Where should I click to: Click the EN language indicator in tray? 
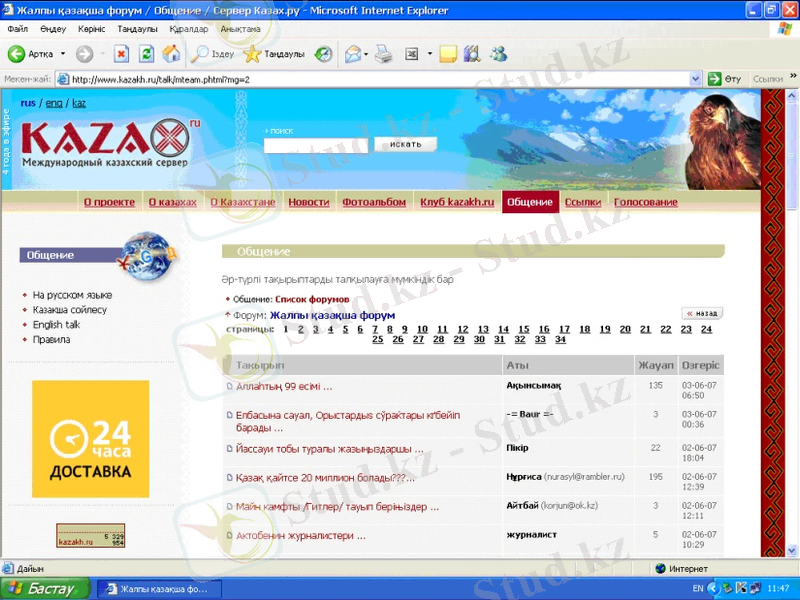698,589
